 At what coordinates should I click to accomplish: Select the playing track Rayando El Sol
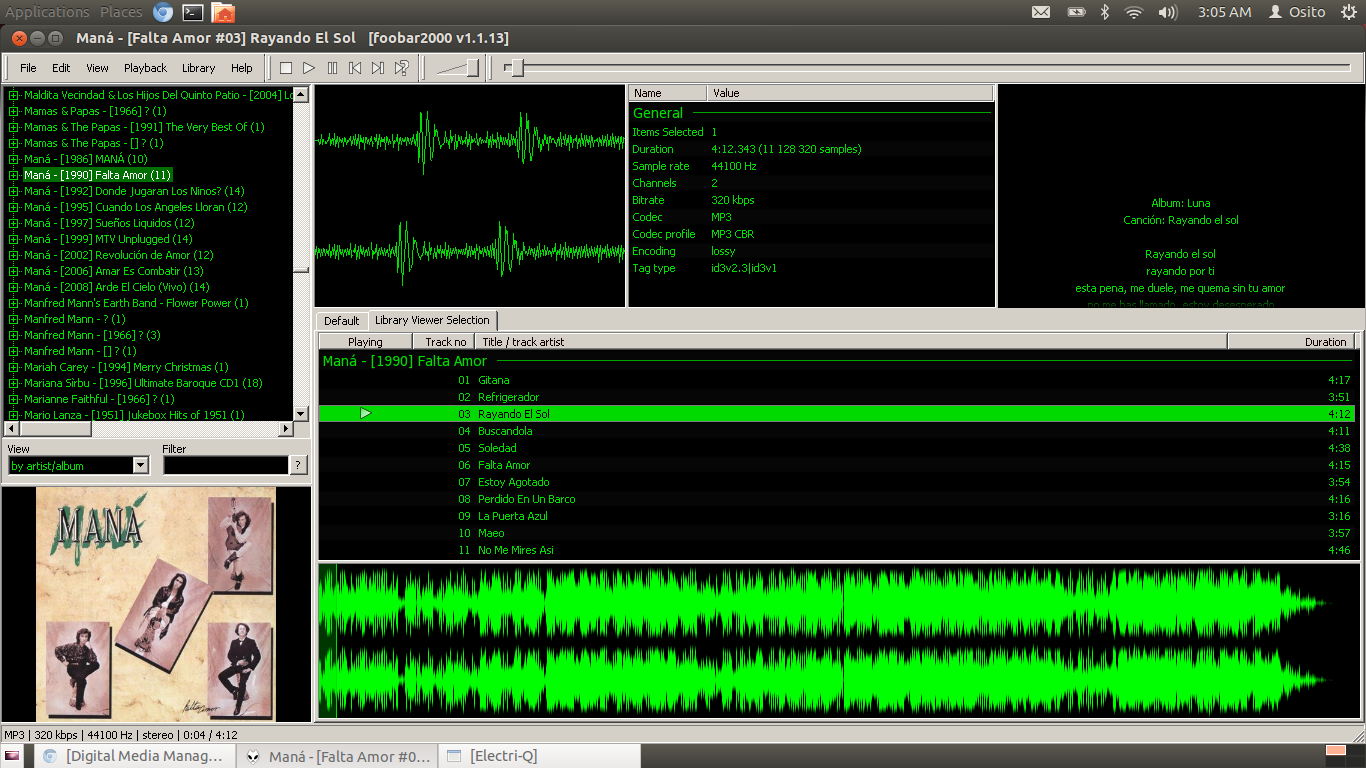[x=838, y=414]
